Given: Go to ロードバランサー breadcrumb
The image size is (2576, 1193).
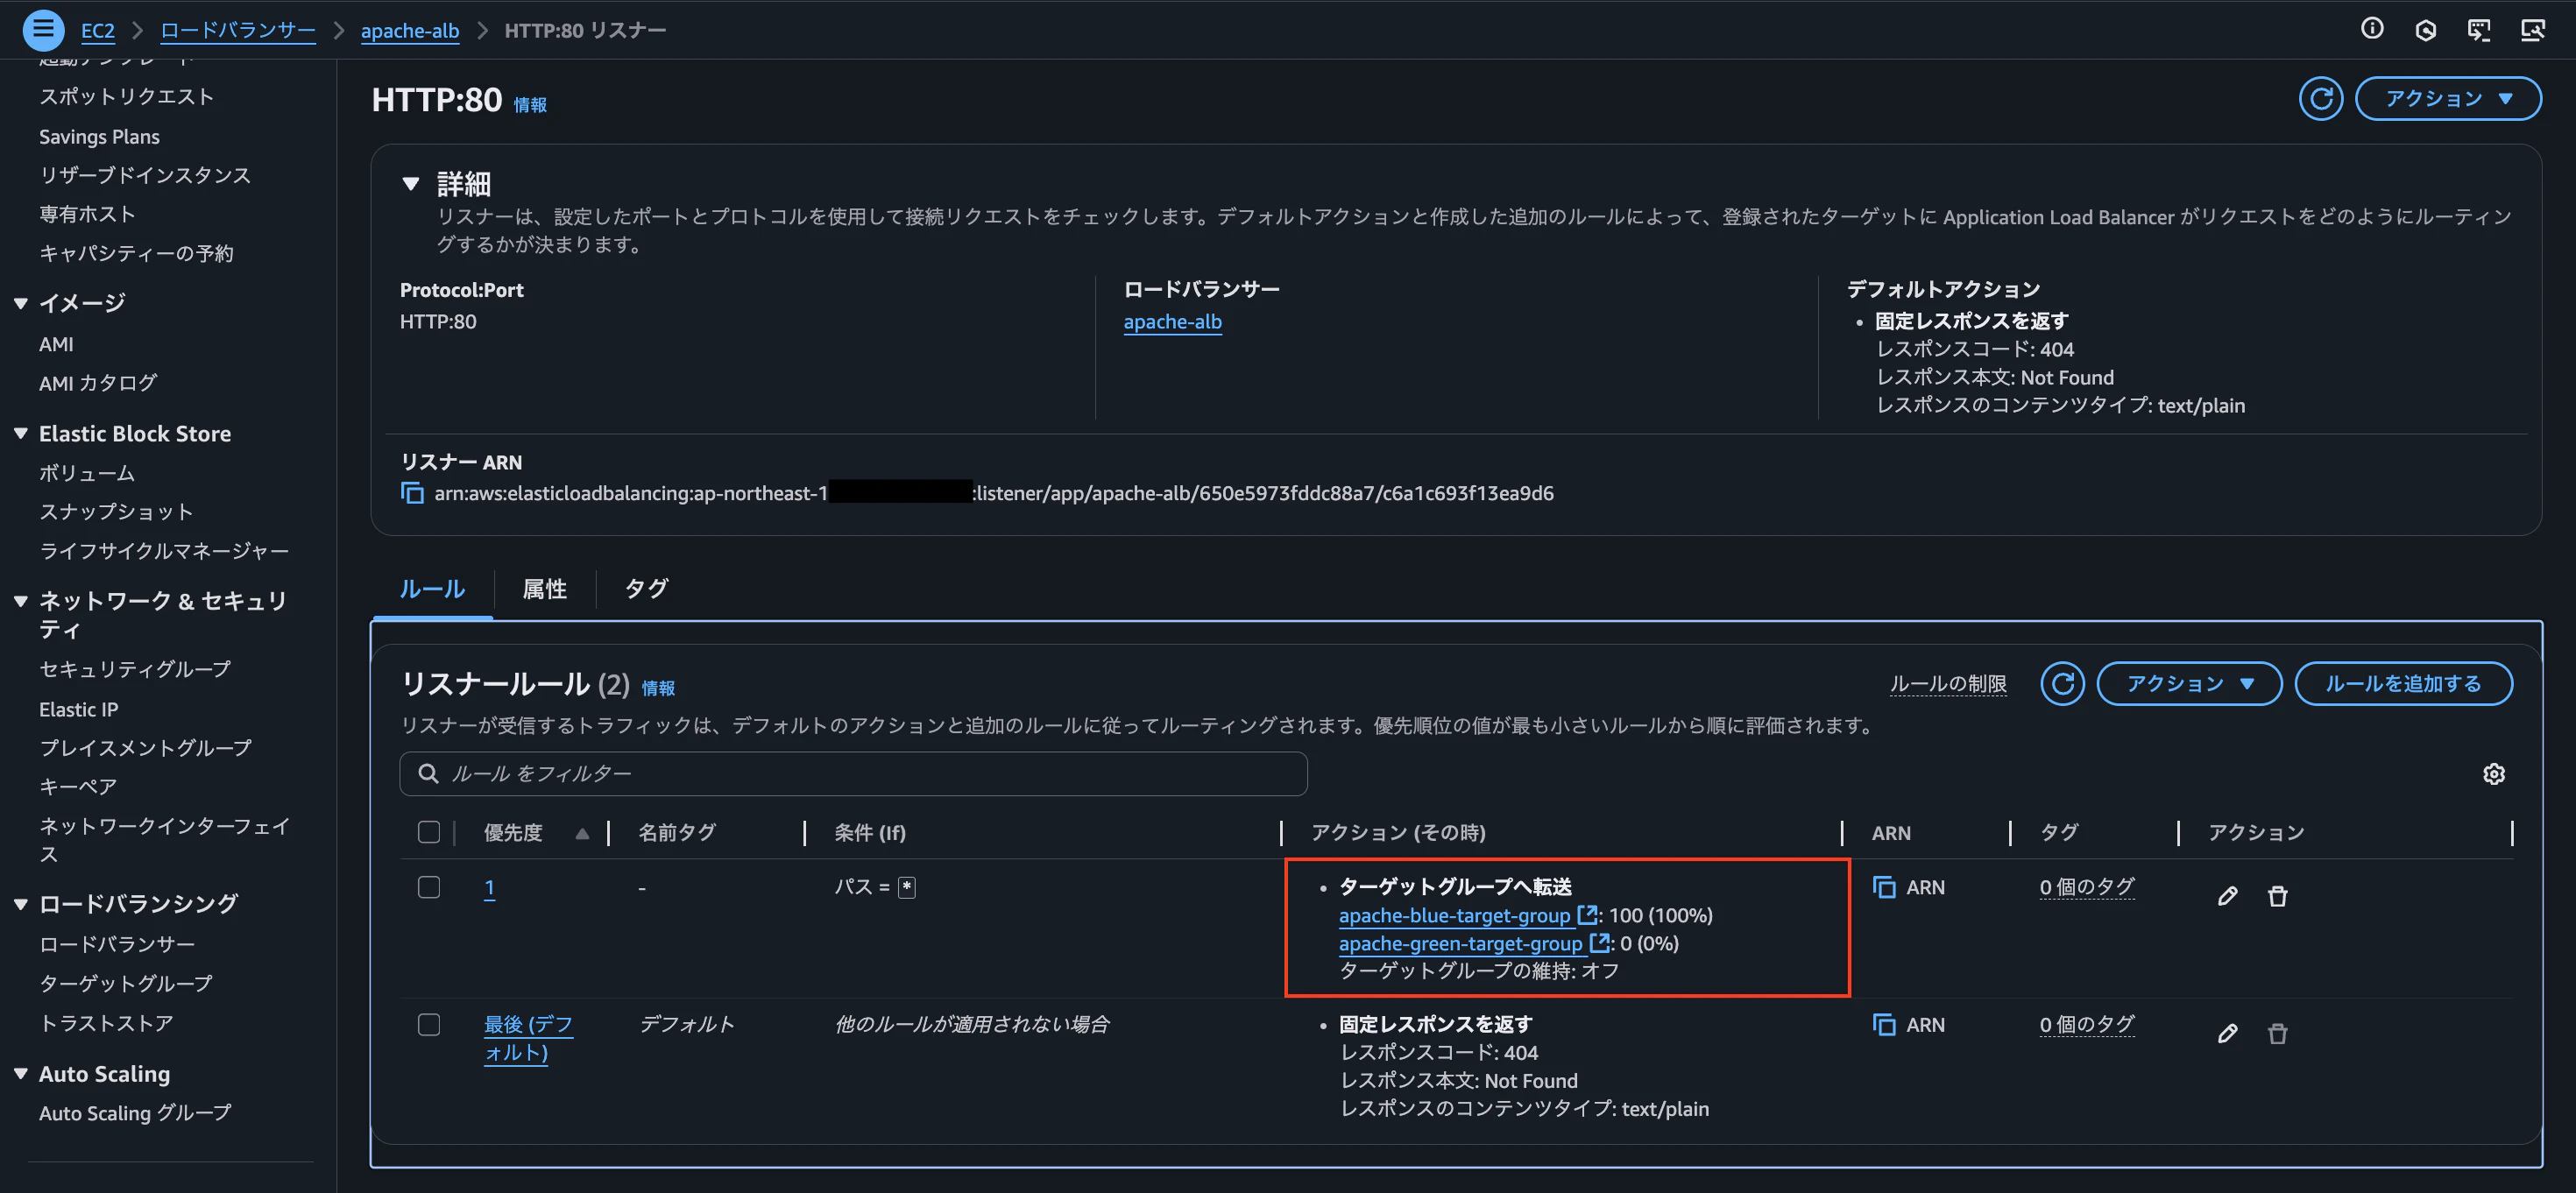Looking at the screenshot, I should [x=238, y=30].
